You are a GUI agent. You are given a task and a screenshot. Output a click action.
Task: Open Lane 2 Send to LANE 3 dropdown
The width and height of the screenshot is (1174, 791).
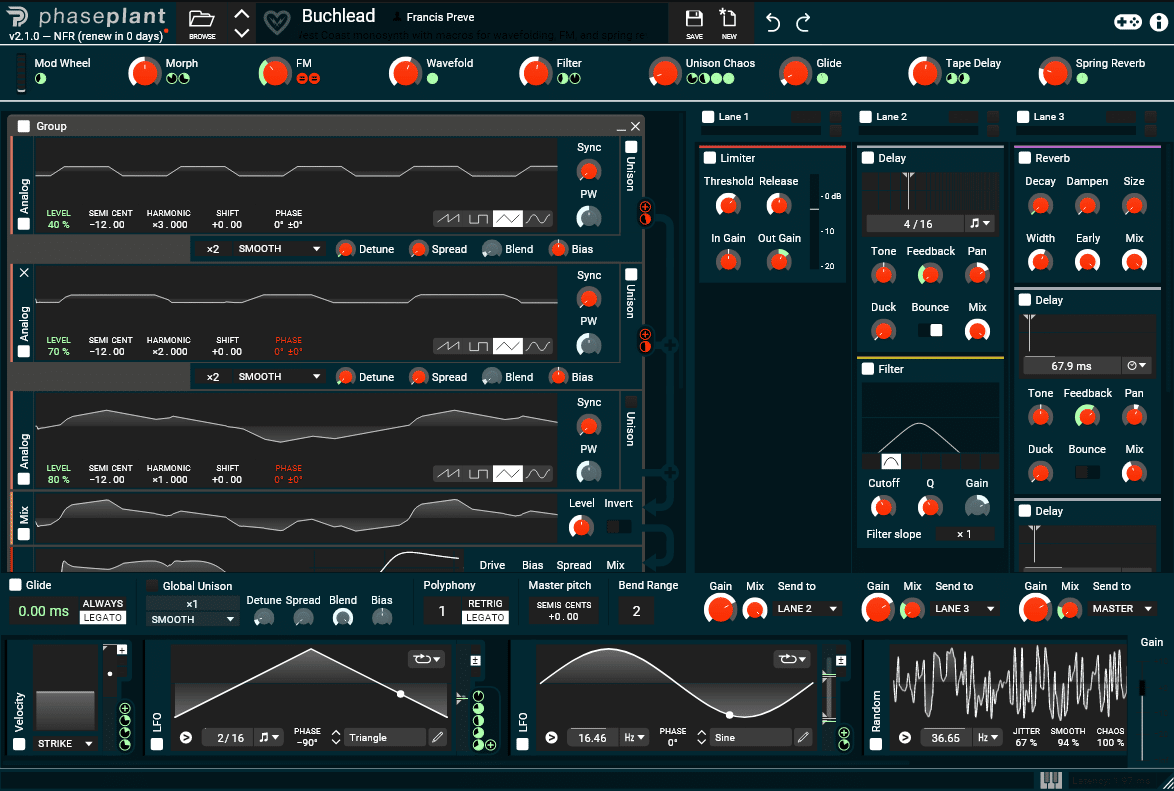tap(964, 609)
